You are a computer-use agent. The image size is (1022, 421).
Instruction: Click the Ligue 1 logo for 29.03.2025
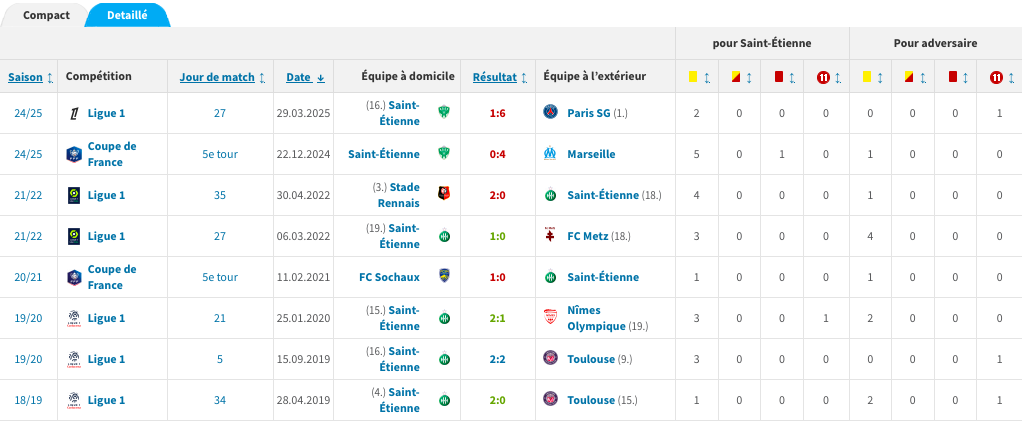coord(73,113)
